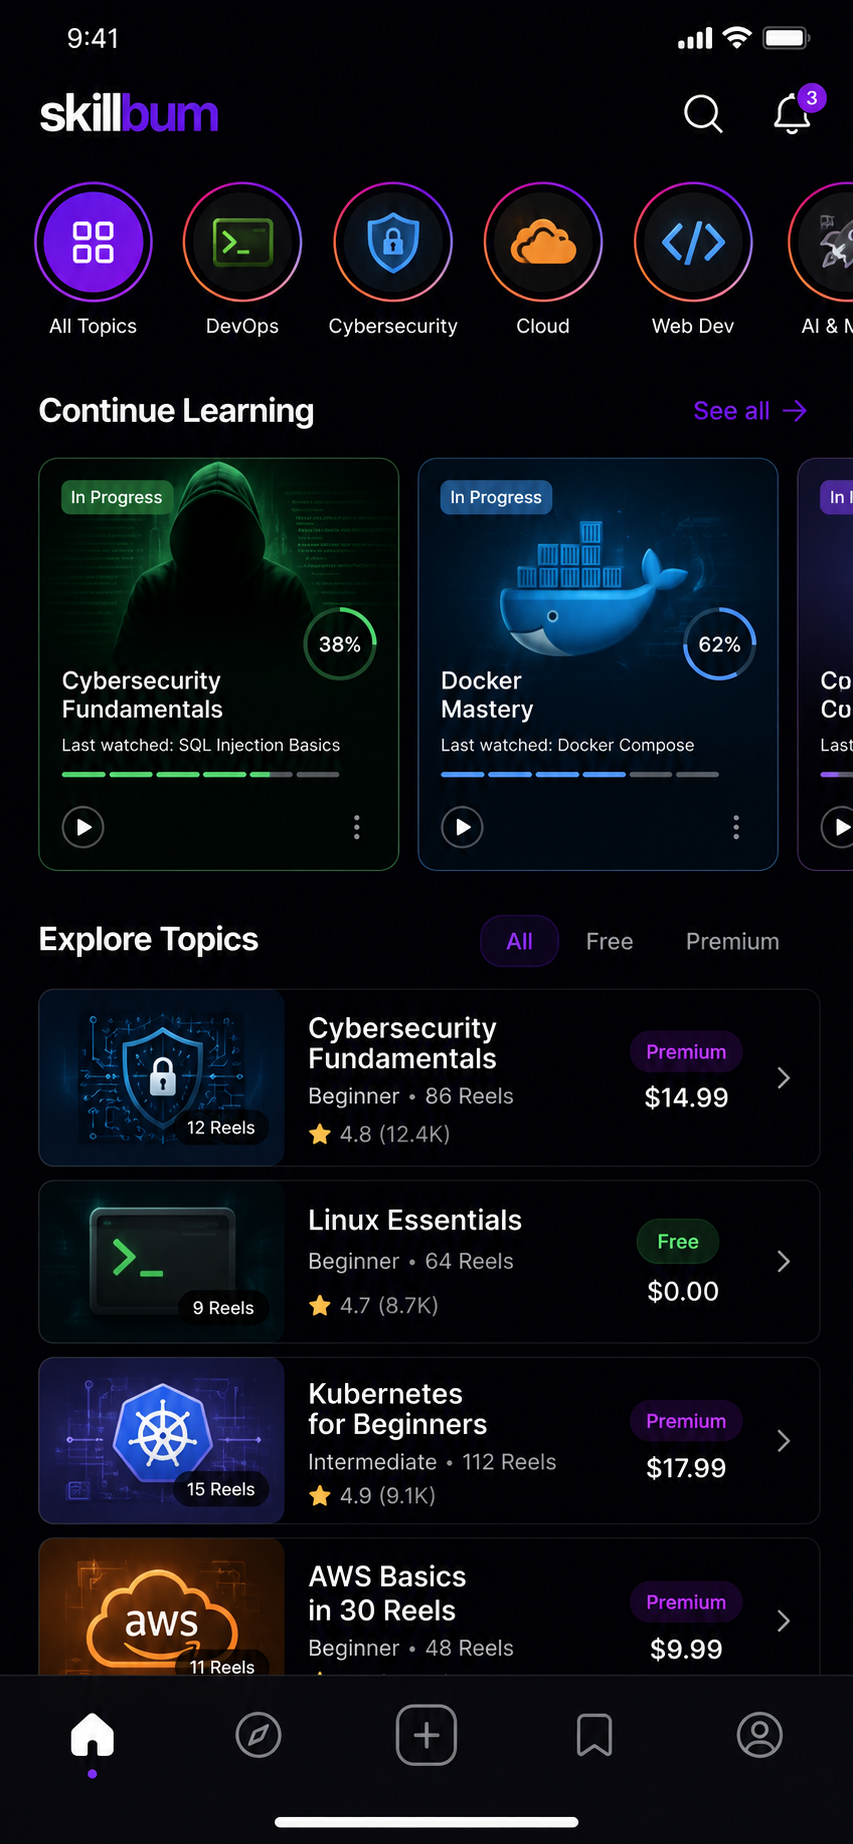Open more options on Cybersecurity Fundamentals card

click(357, 827)
